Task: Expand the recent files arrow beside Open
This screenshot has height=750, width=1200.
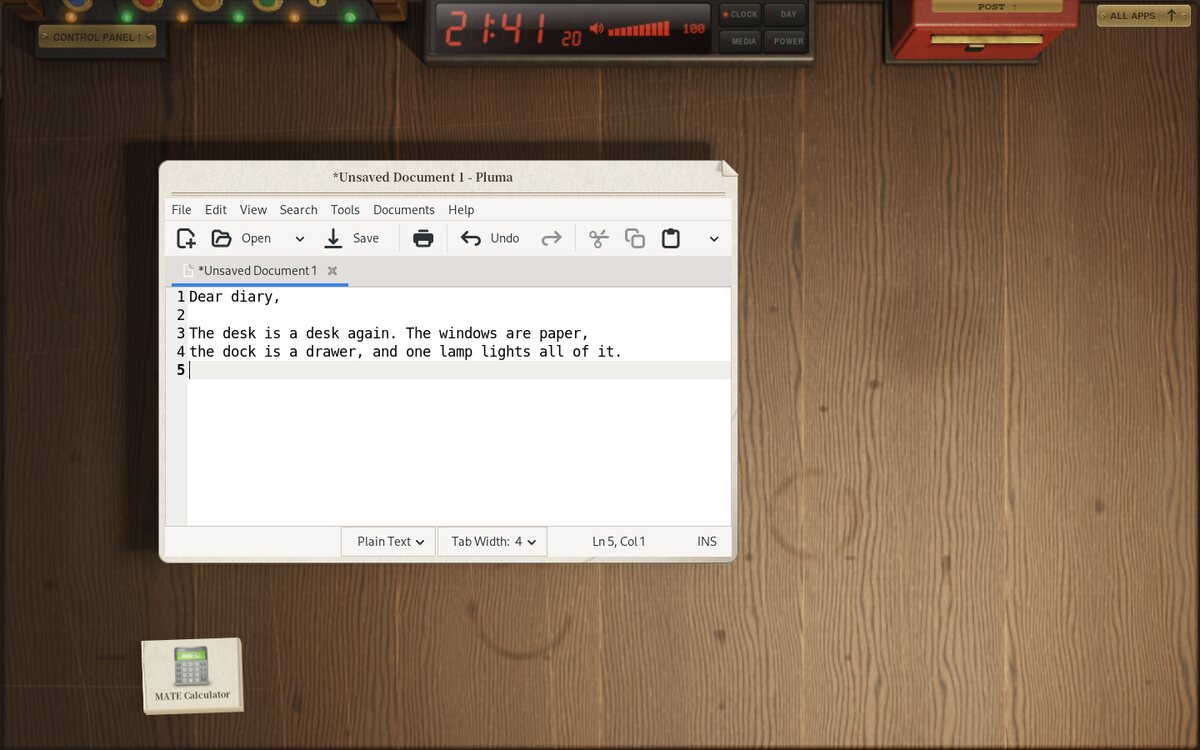Action: pos(299,238)
